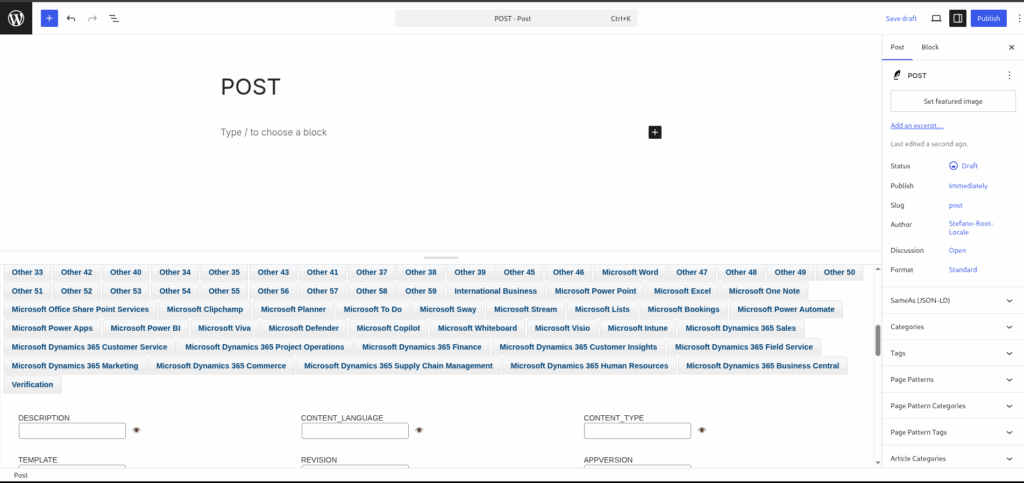Click the 'Type / to choose a block' placeholder
This screenshot has width=1024, height=483.
click(274, 132)
